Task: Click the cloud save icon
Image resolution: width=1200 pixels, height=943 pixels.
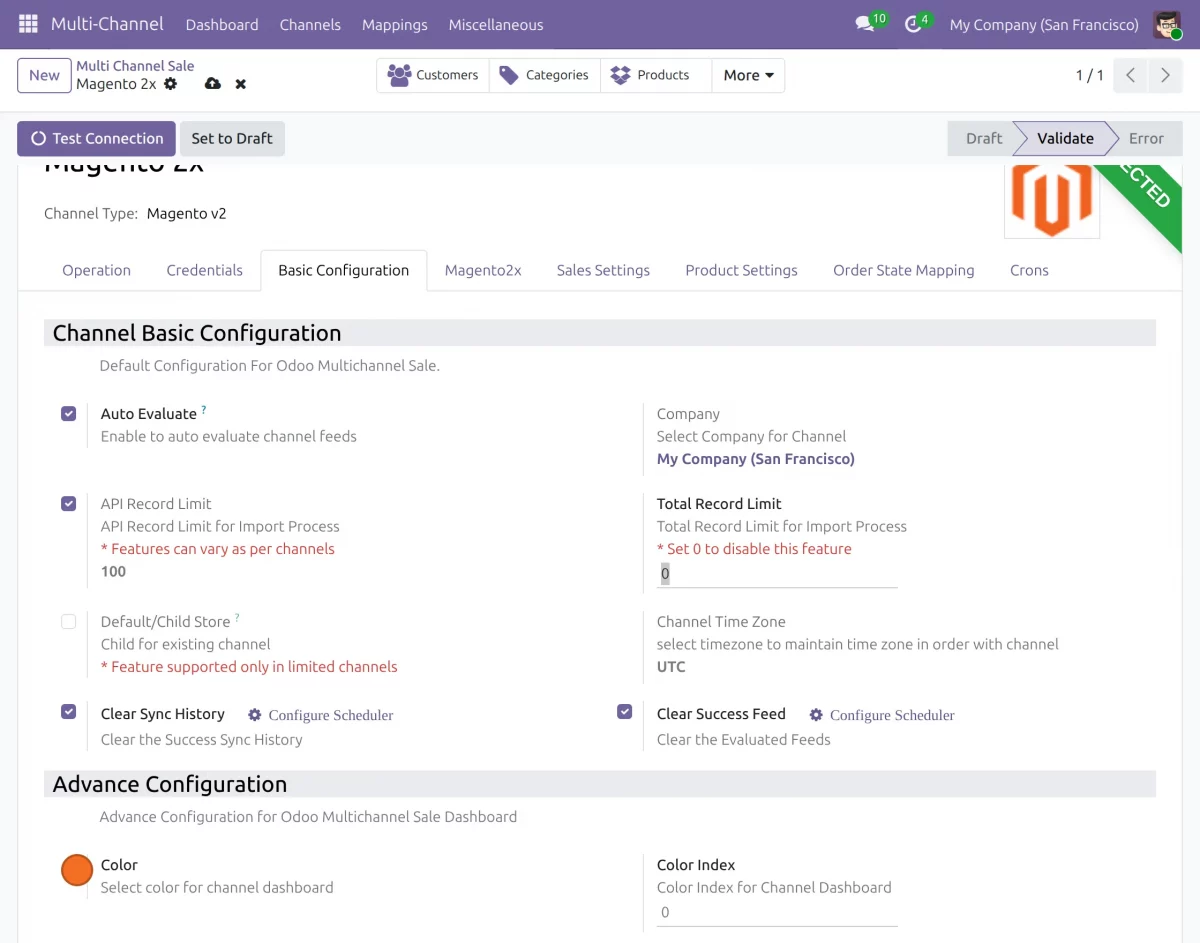Action: coord(212,84)
